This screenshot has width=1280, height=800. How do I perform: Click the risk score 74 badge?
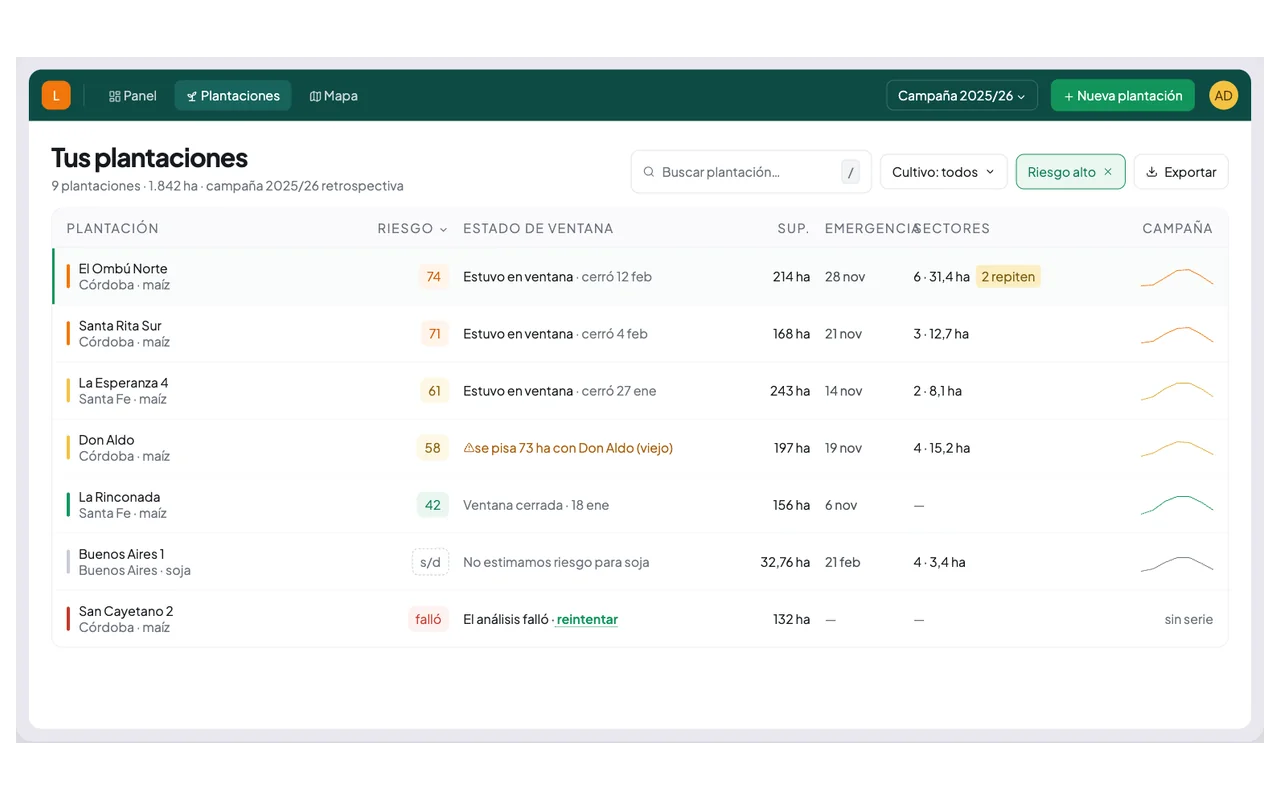click(434, 277)
